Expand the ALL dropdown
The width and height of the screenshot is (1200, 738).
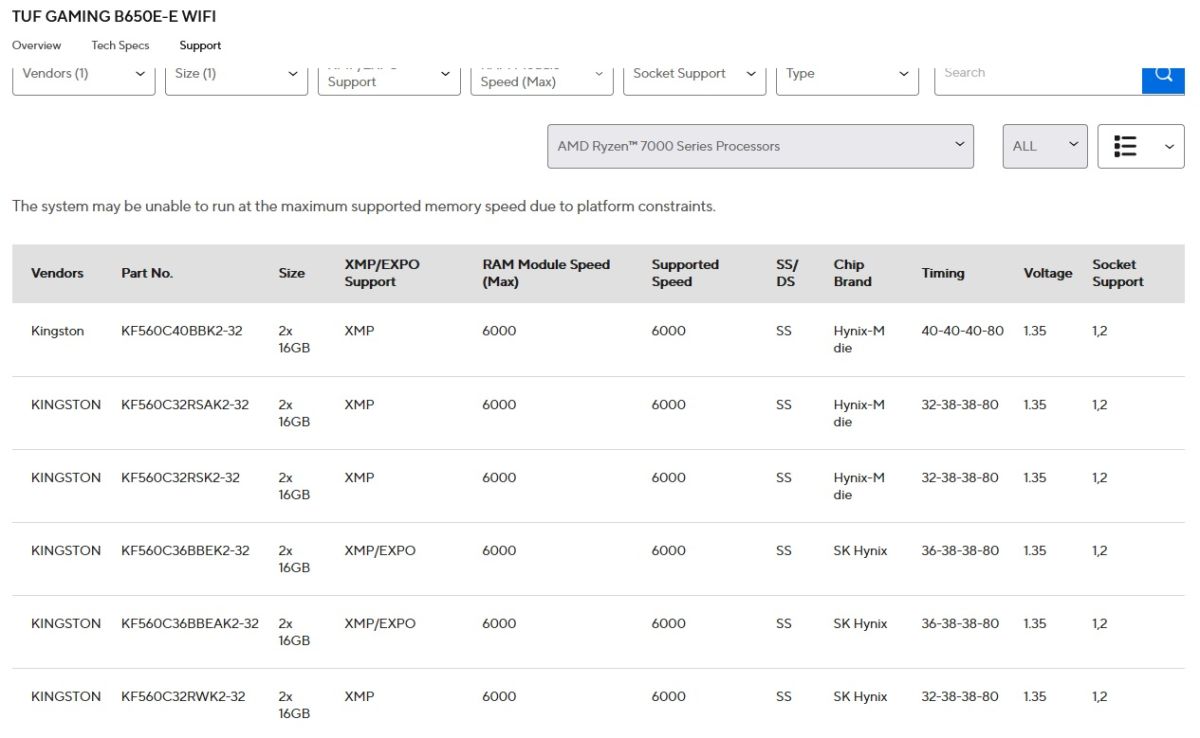click(x=1045, y=146)
